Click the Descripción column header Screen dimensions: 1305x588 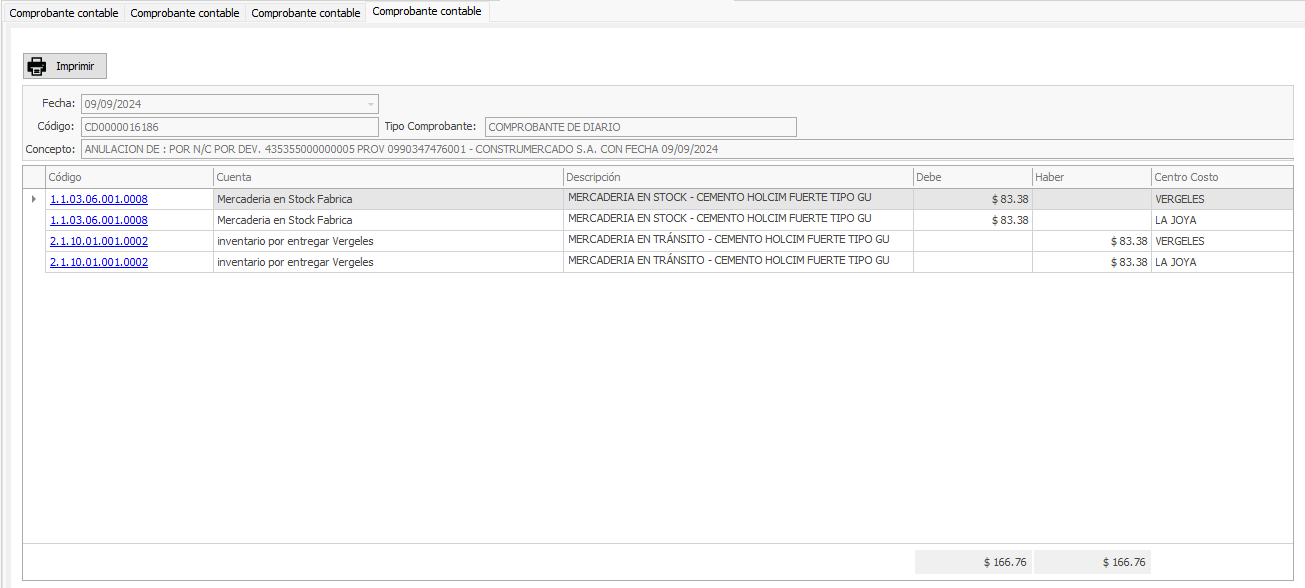(x=738, y=177)
